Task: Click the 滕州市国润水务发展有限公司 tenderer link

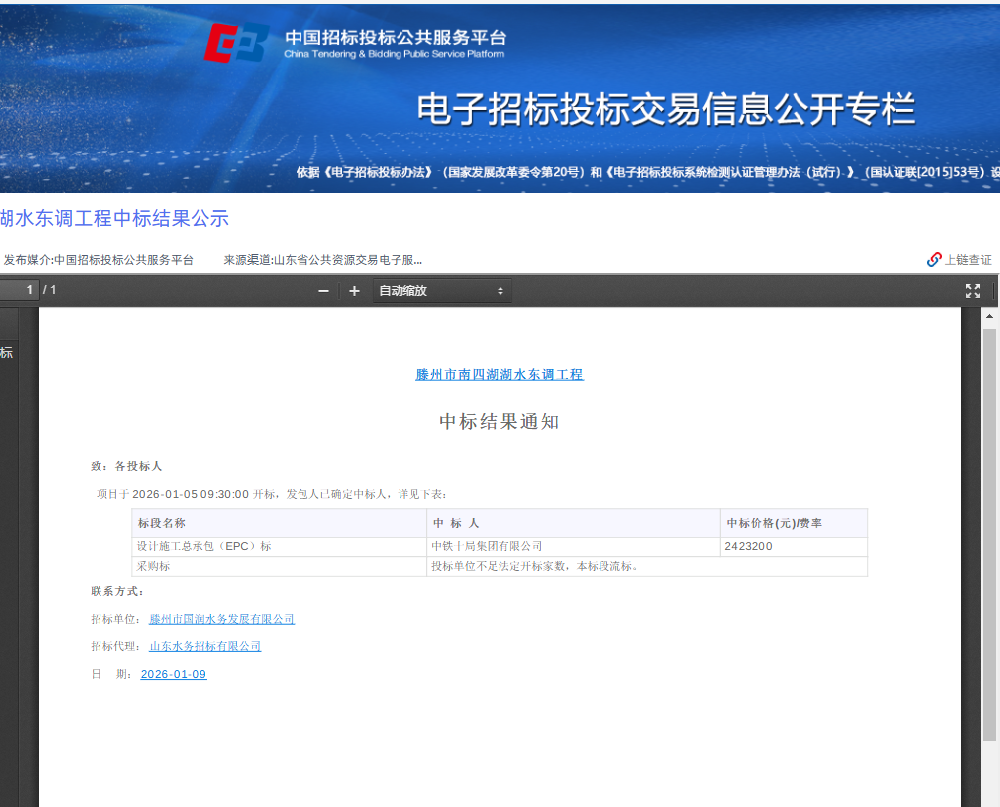Action: pyautogui.click(x=222, y=619)
